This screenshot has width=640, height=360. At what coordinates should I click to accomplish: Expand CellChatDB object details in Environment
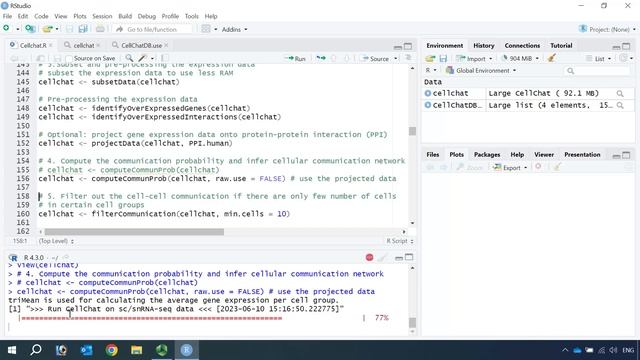[x=428, y=105]
